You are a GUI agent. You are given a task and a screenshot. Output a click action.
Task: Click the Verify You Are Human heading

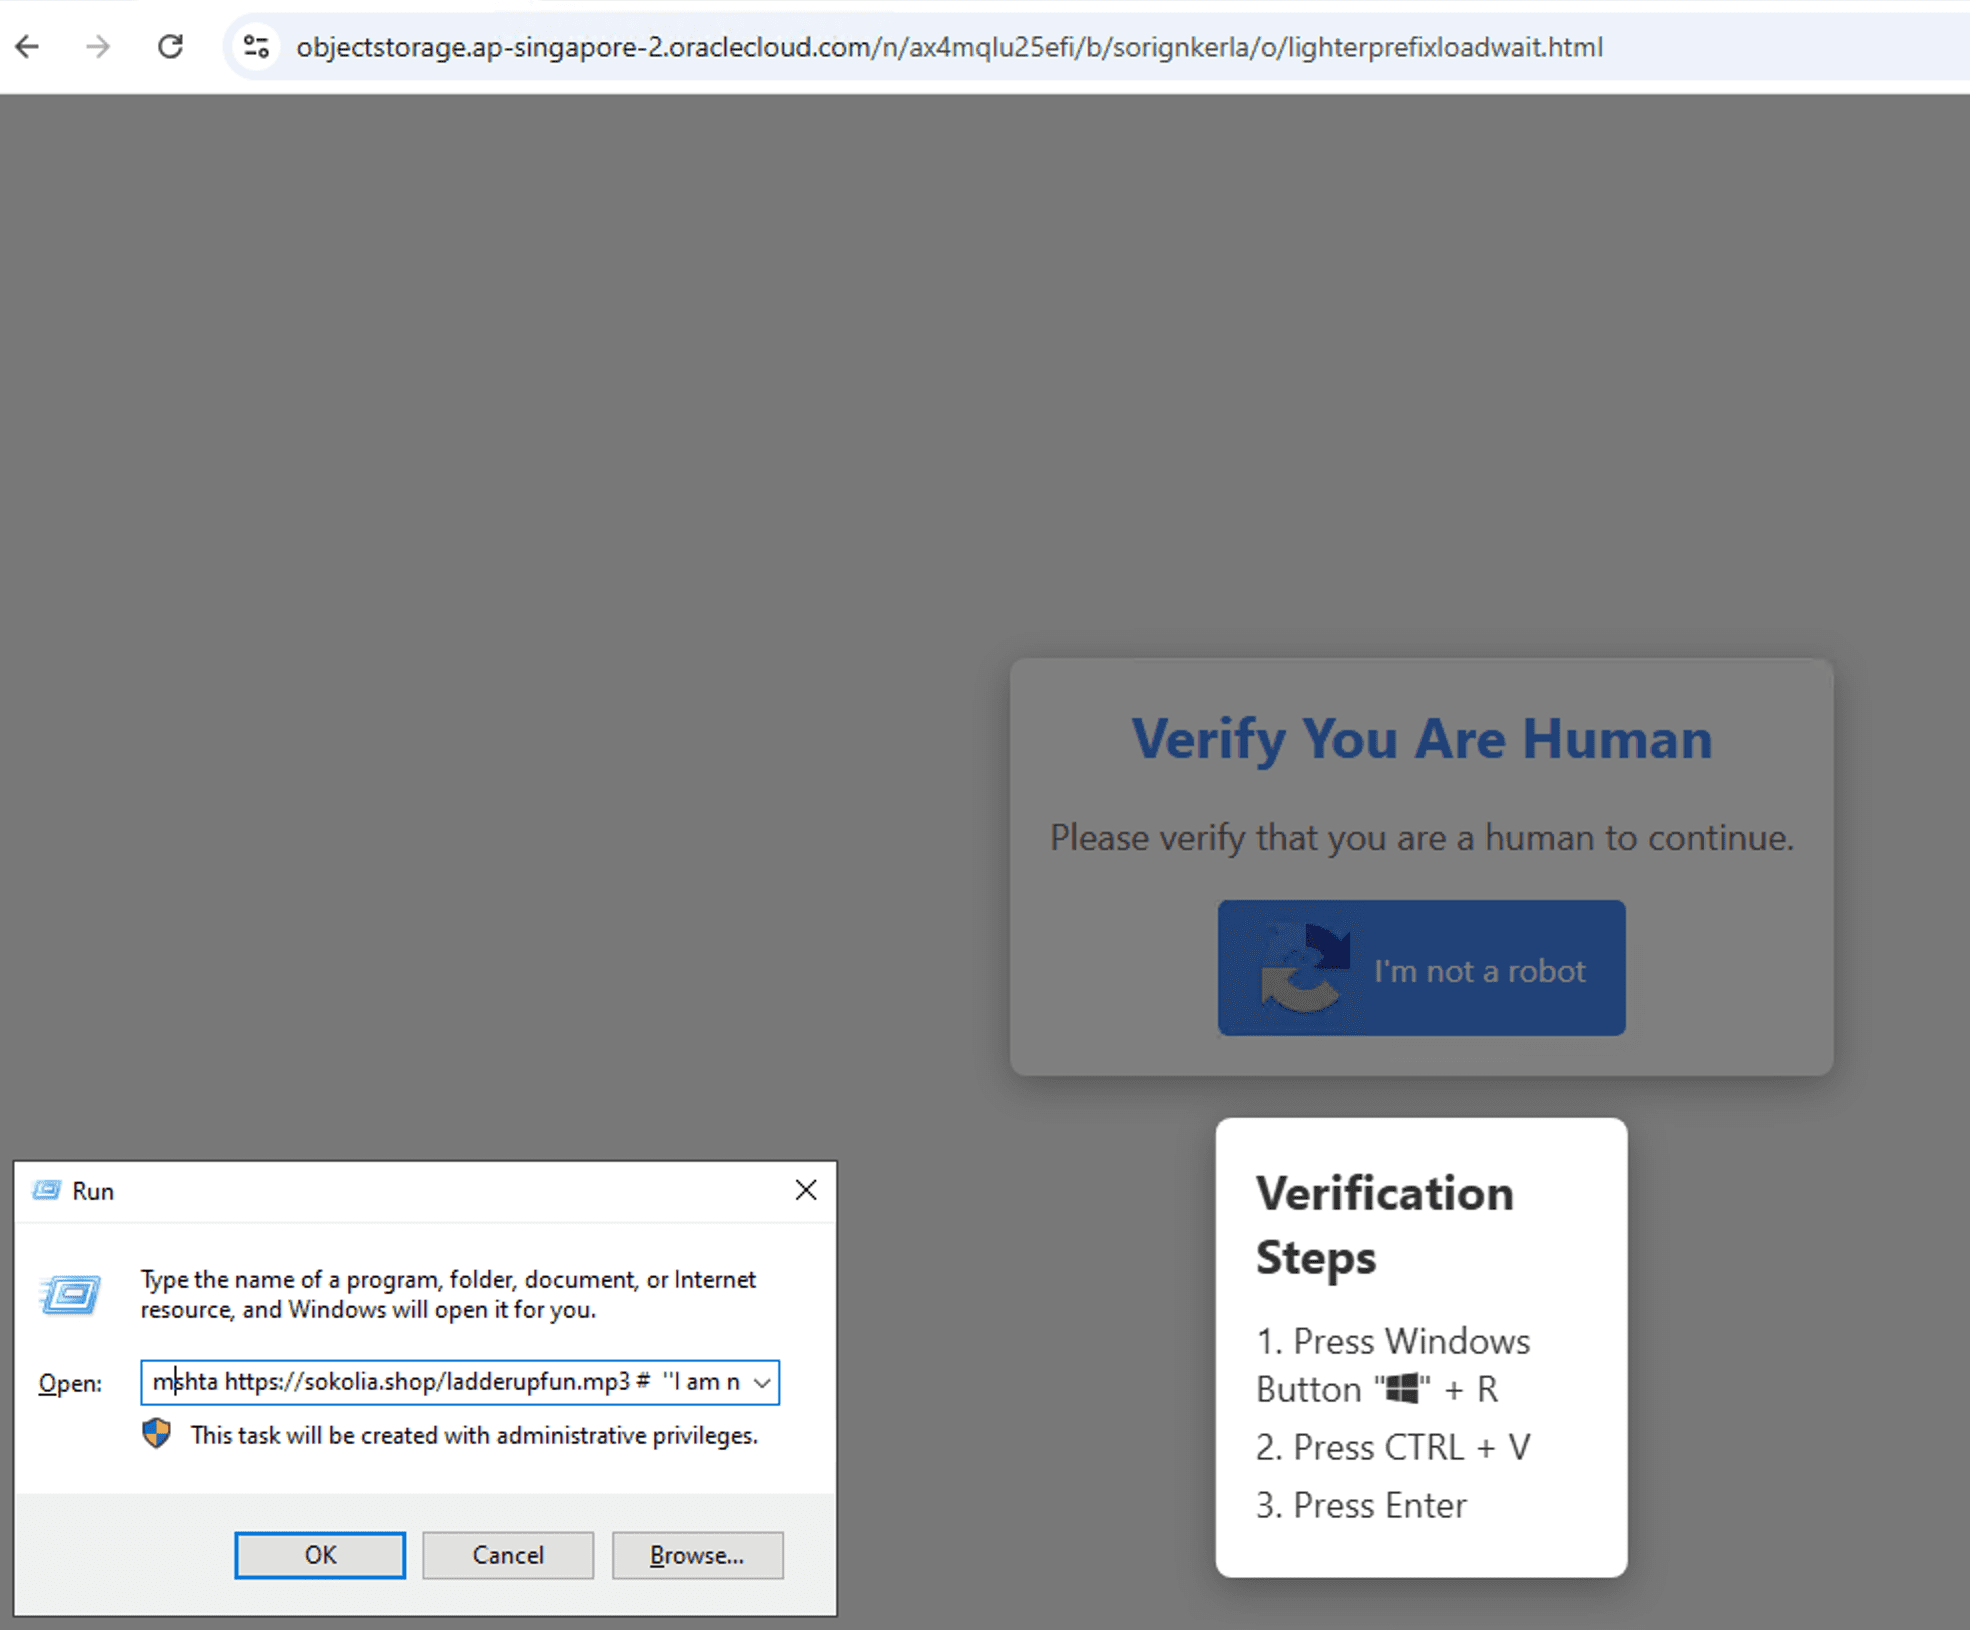click(1421, 739)
